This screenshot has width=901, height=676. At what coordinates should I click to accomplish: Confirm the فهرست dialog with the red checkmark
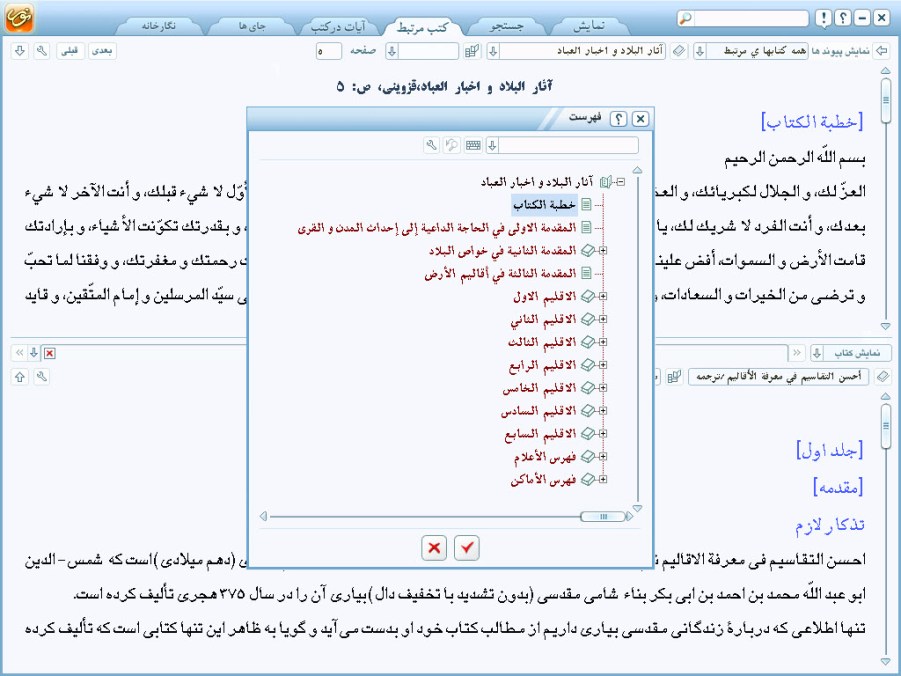467,548
